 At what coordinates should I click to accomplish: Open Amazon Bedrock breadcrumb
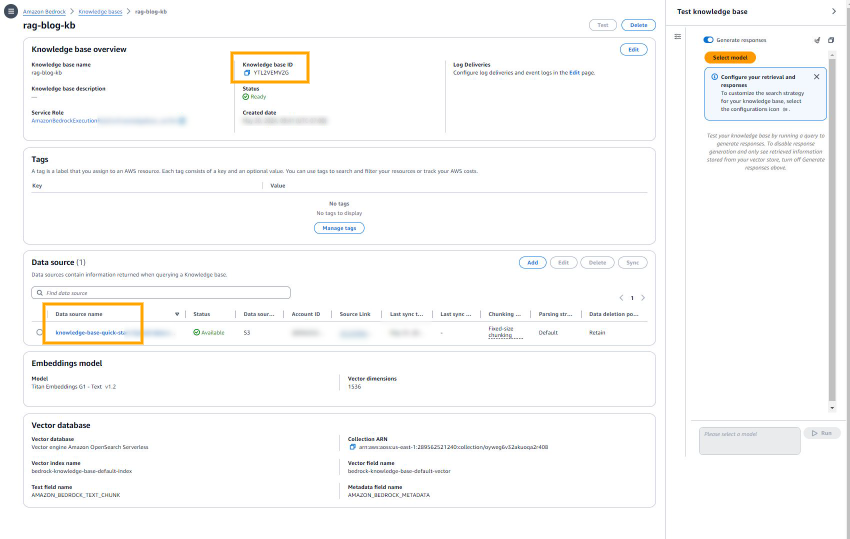(x=44, y=11)
